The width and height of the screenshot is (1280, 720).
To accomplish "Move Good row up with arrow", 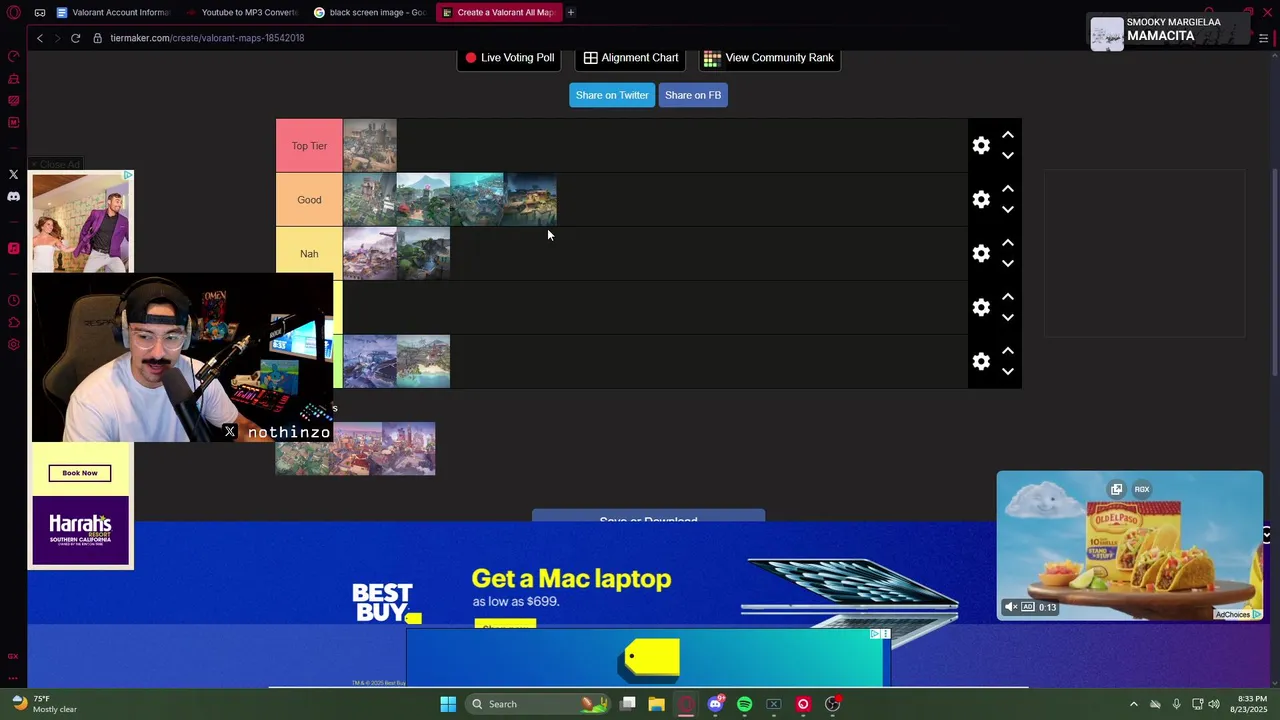I will coord(1008,189).
